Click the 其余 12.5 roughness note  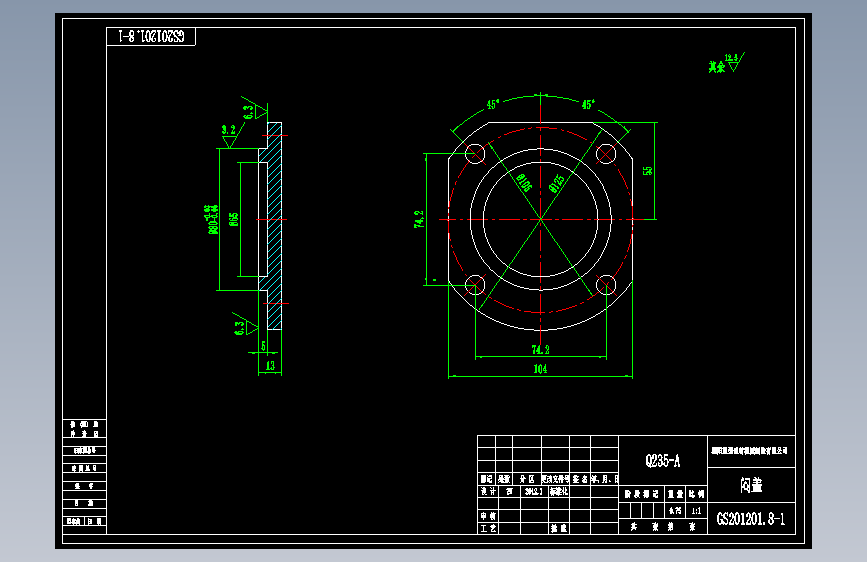(726, 64)
